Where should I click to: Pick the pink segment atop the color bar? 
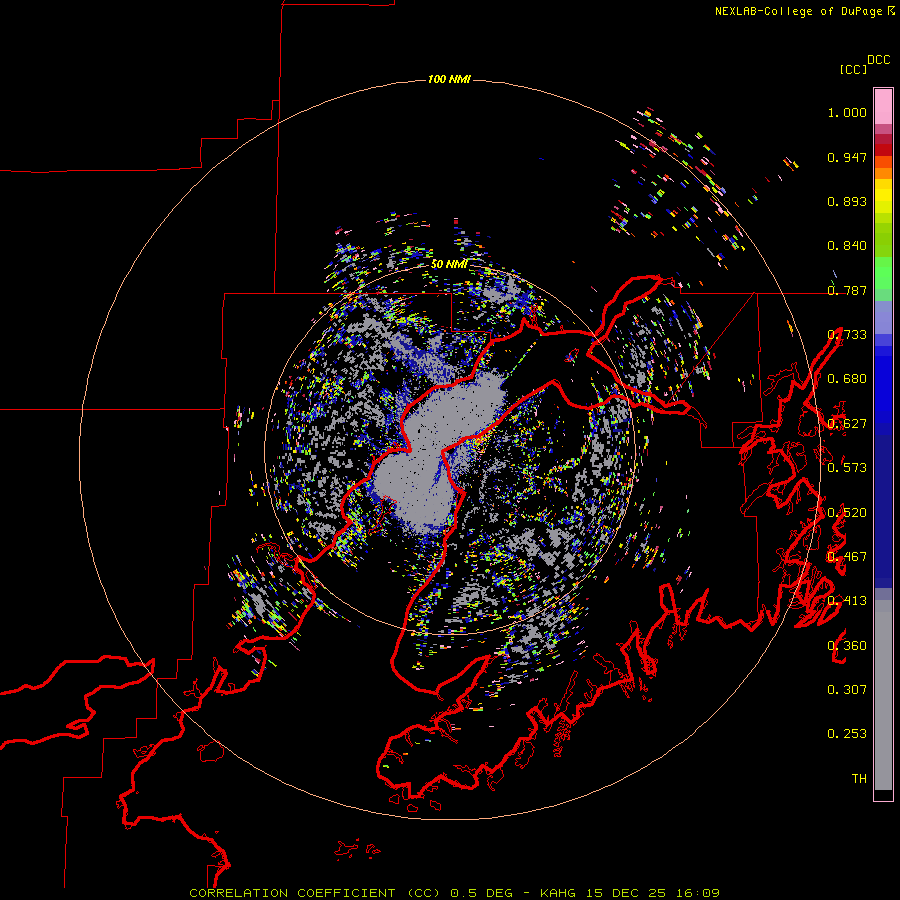tap(883, 106)
